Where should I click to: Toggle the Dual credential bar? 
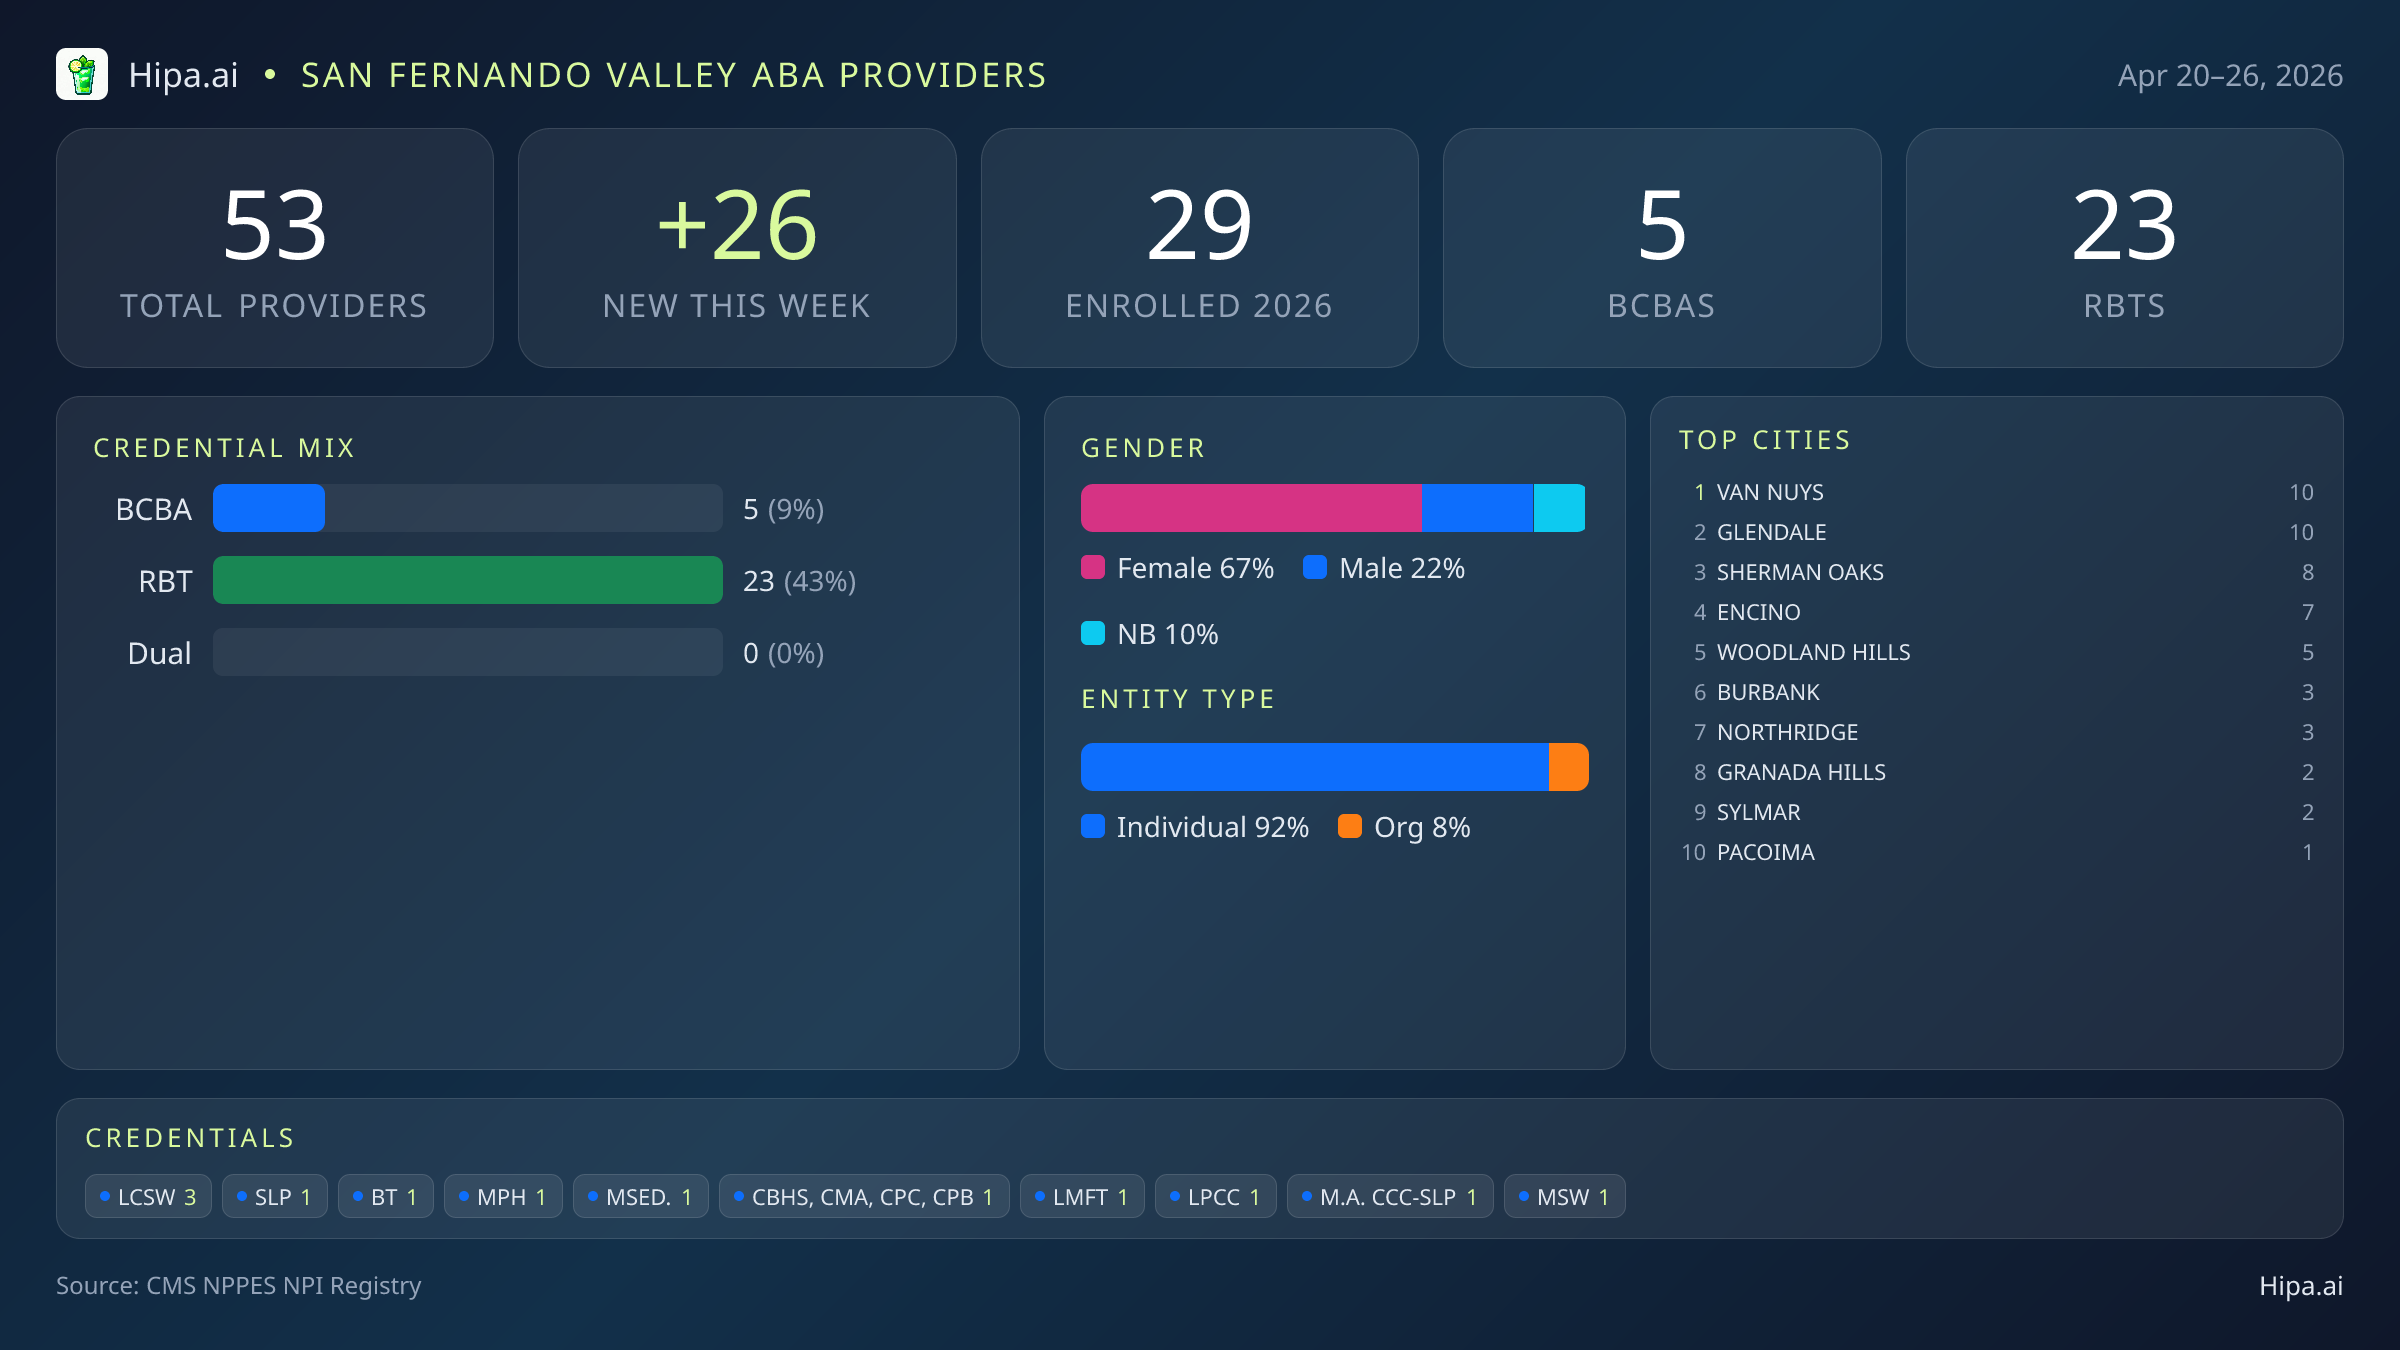(467, 652)
